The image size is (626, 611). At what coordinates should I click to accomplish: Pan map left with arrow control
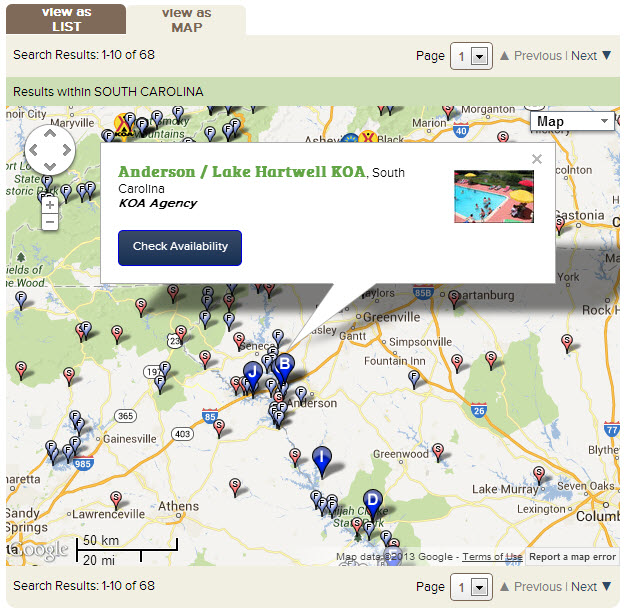click(x=34, y=150)
